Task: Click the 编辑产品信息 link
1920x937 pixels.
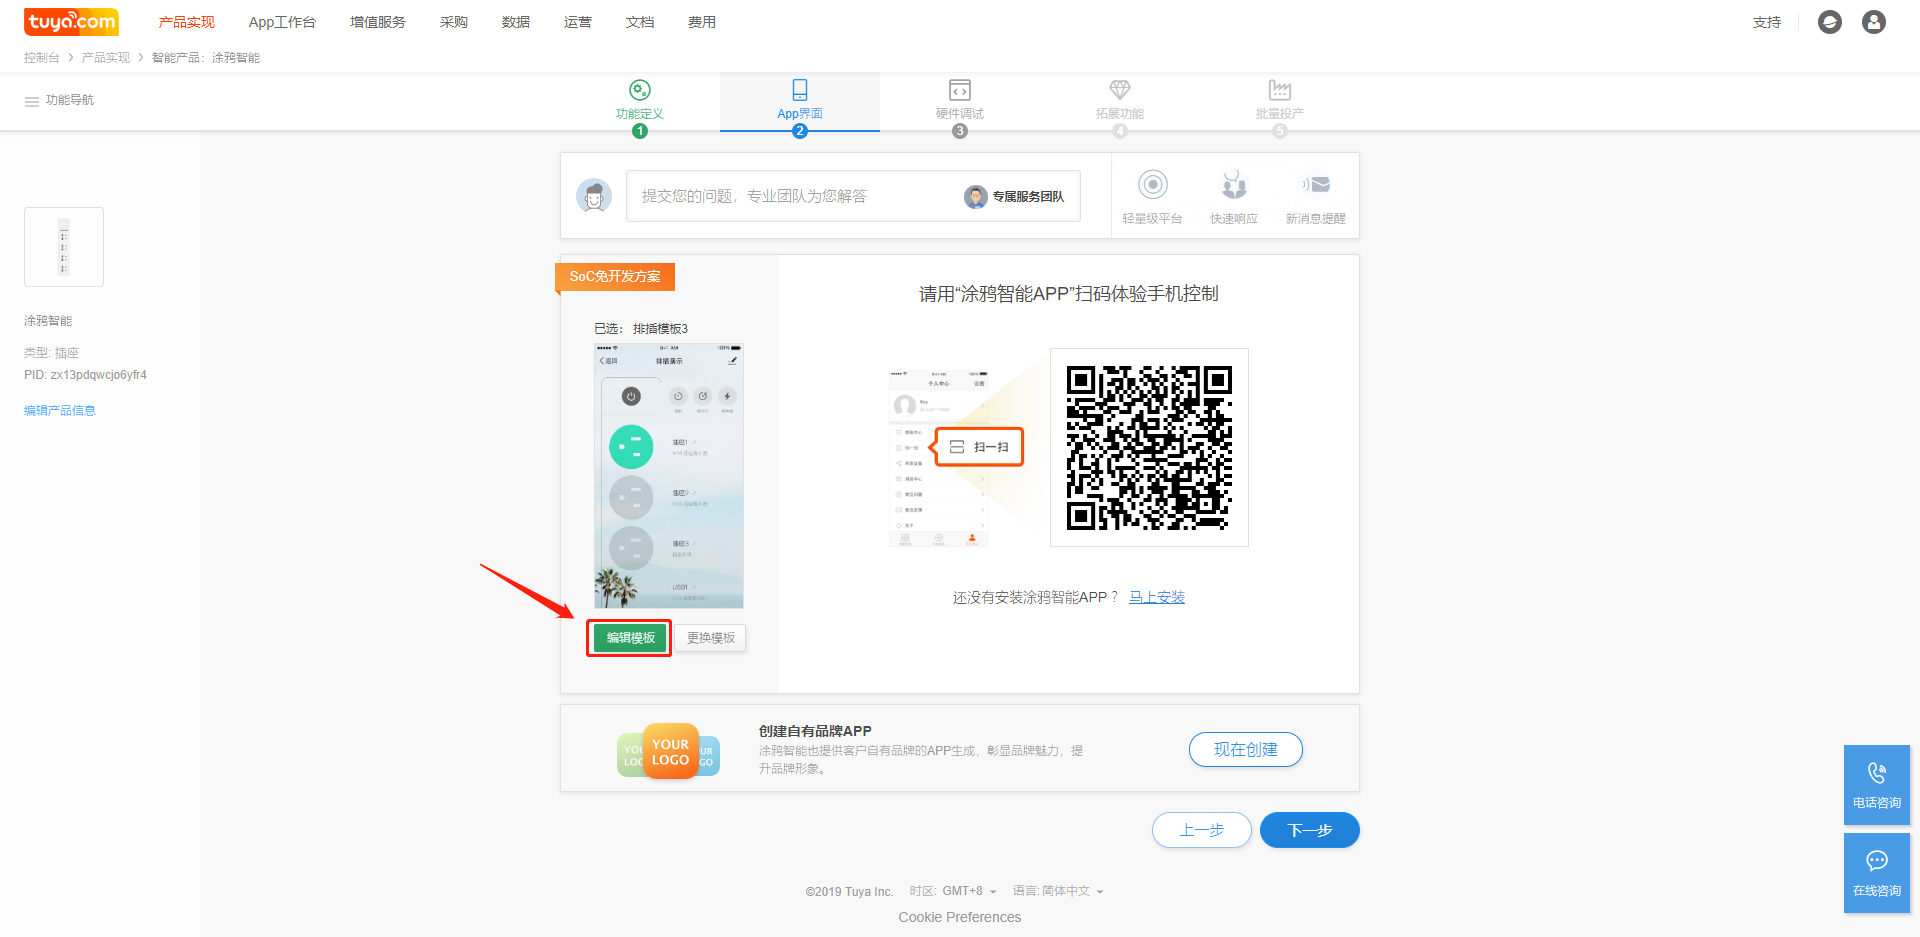Action: click(x=60, y=411)
